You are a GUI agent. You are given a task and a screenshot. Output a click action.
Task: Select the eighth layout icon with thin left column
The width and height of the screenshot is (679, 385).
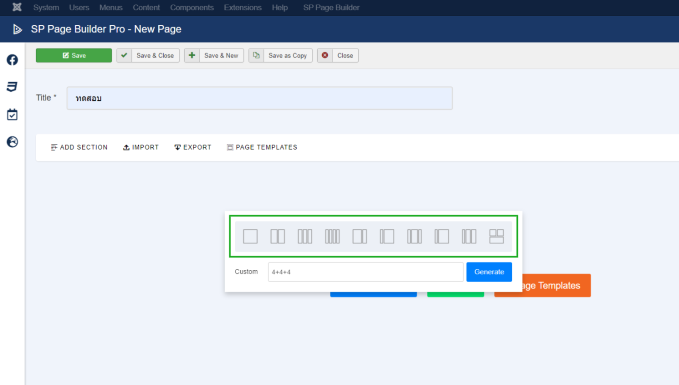coord(442,236)
